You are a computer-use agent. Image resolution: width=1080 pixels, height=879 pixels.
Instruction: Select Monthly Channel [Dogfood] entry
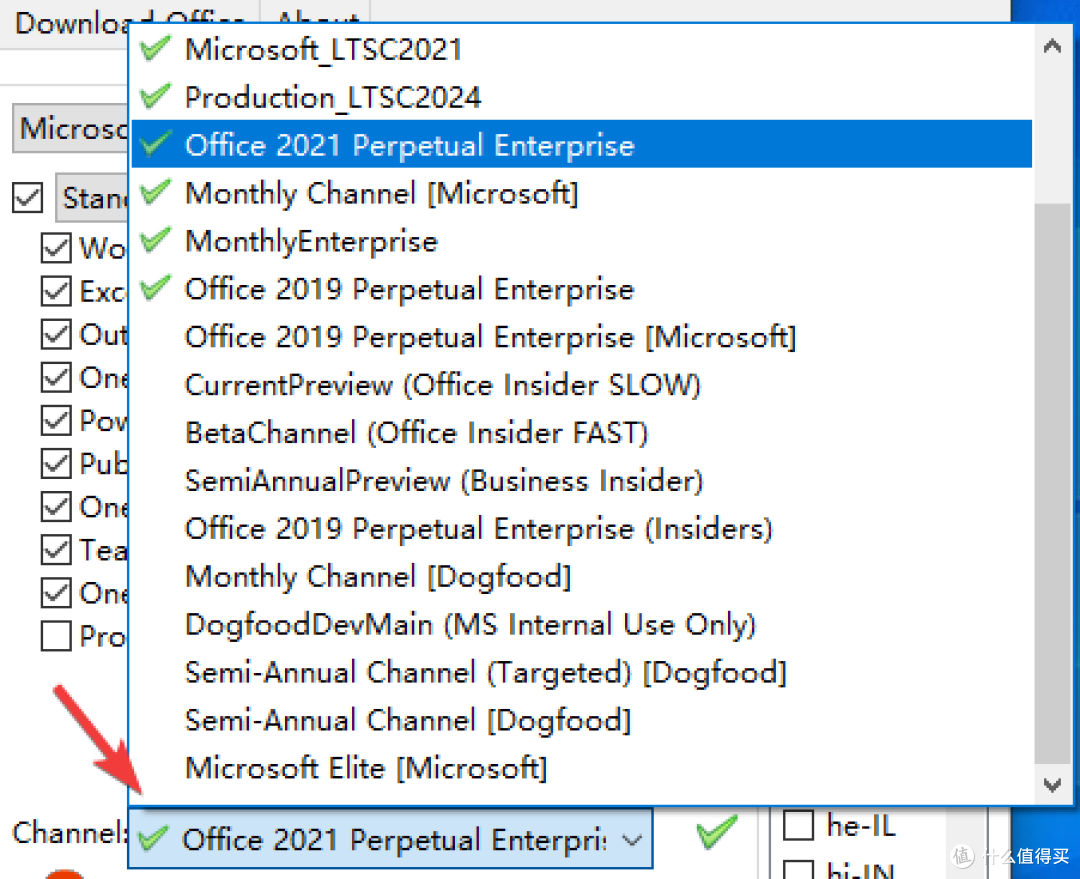[x=581, y=576]
